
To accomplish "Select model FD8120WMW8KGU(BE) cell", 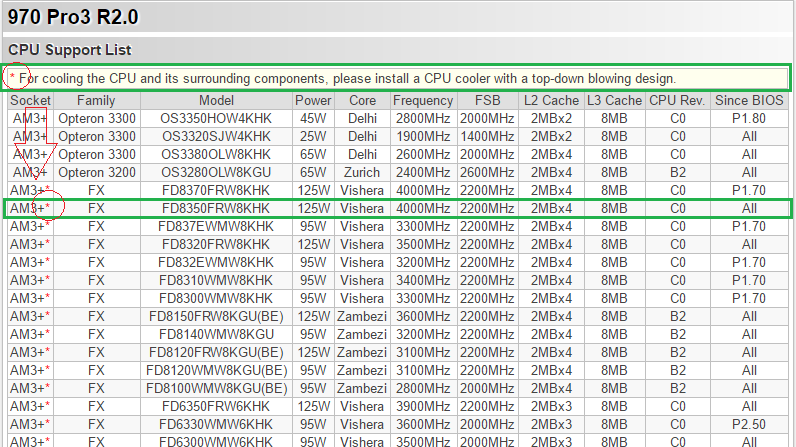I will coord(216,370).
